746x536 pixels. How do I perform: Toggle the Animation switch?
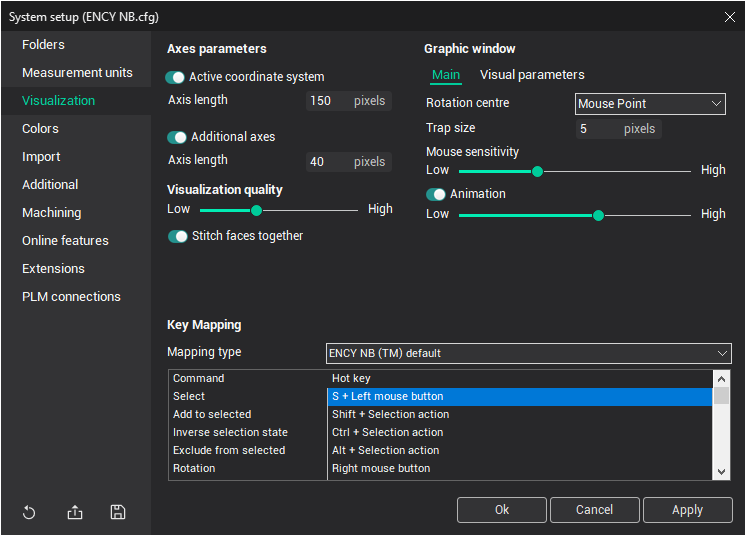click(436, 194)
